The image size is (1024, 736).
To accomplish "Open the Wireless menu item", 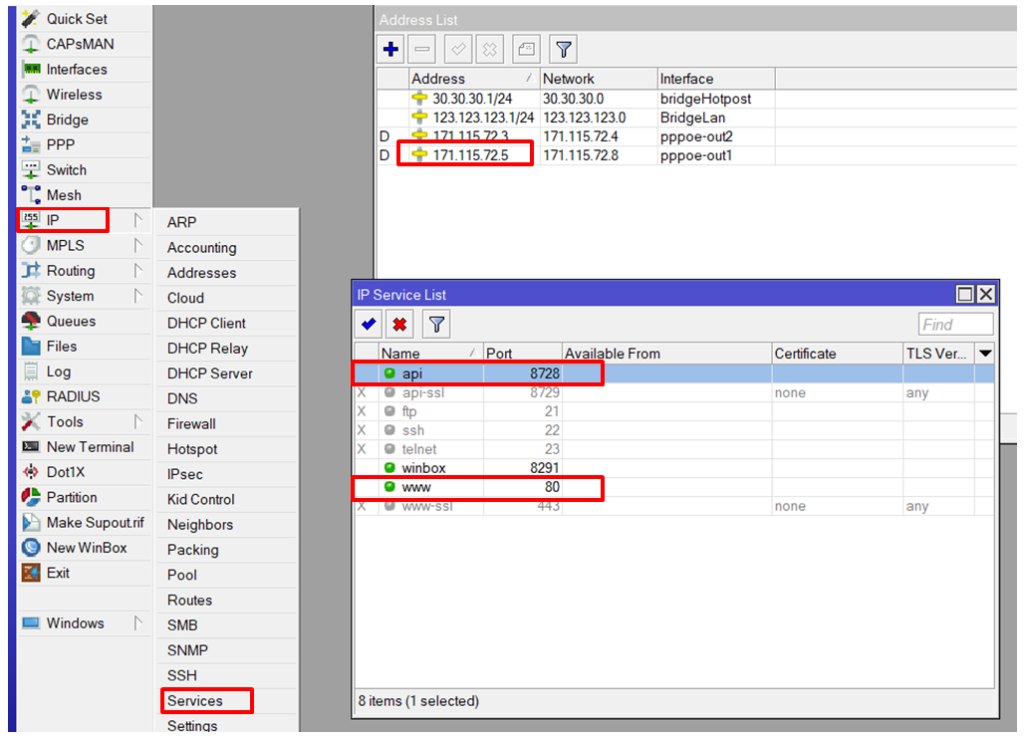I will [74, 94].
